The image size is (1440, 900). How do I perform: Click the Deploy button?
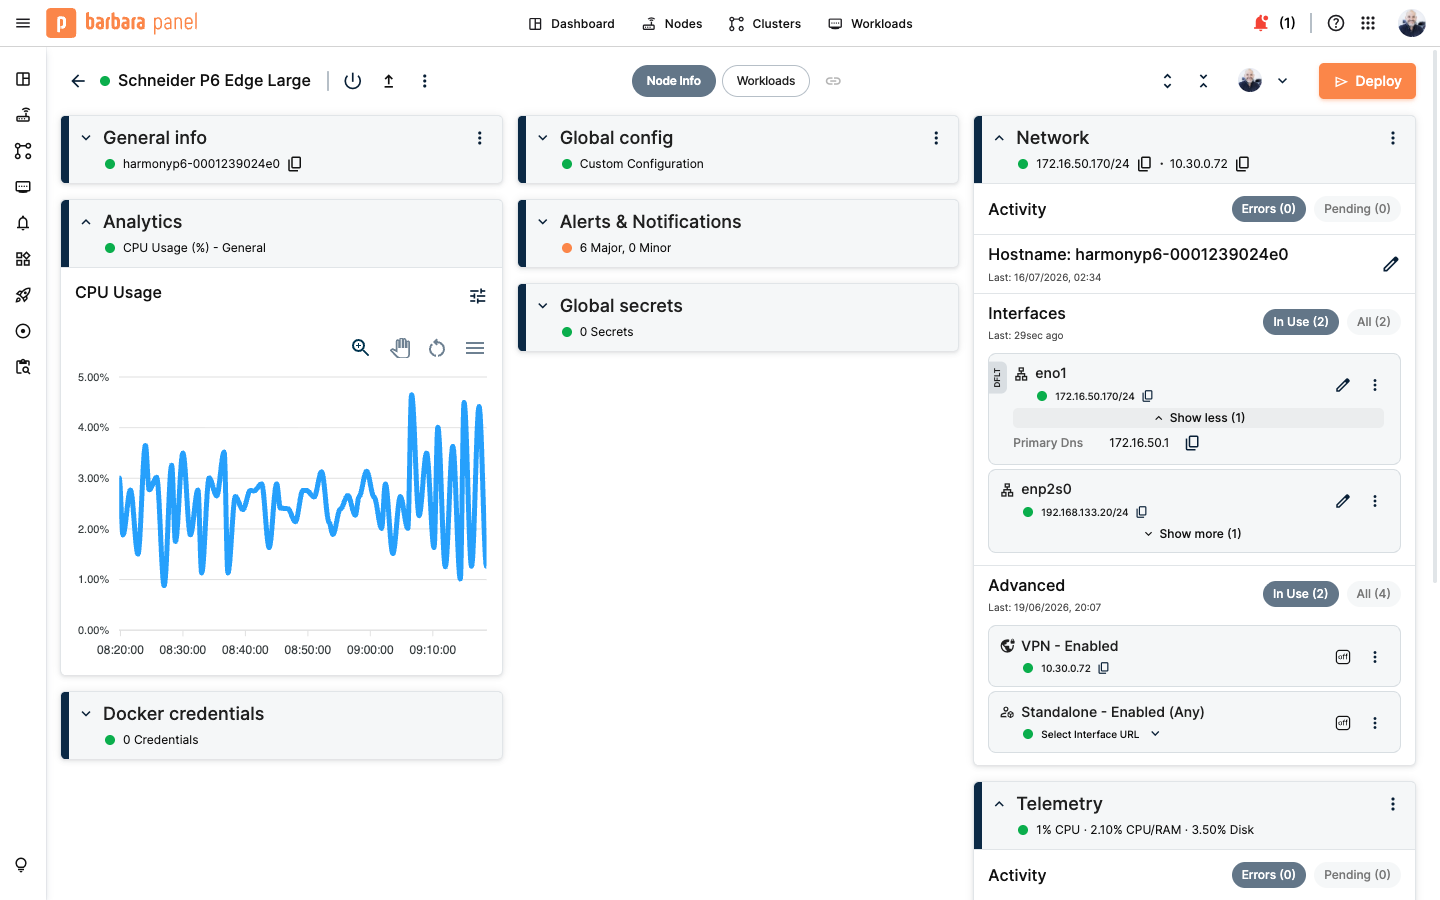click(1367, 81)
